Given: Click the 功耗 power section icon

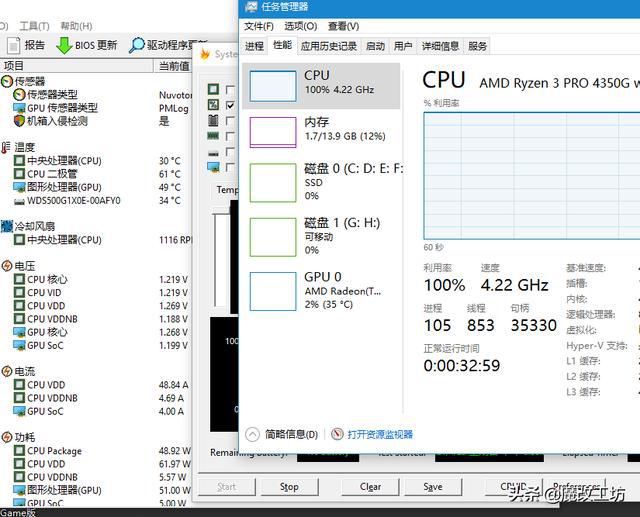Looking at the screenshot, I should tap(7, 437).
